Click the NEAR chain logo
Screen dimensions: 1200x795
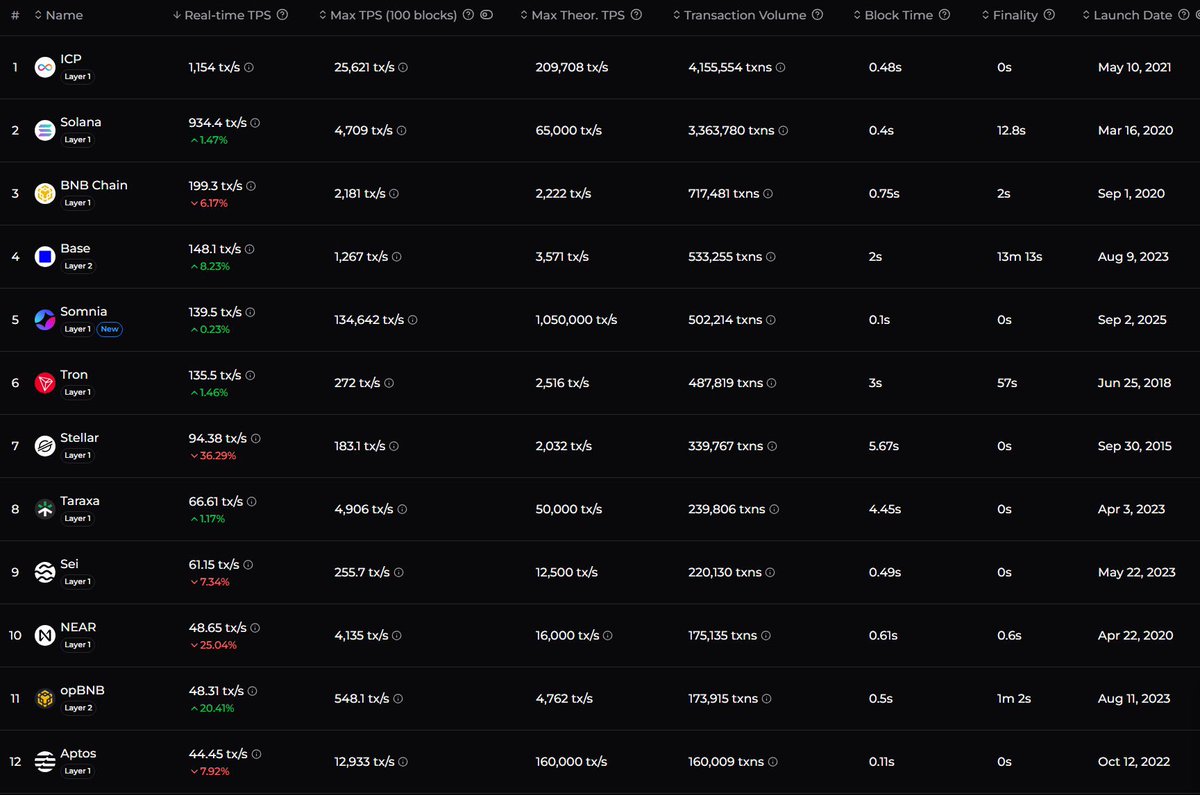44,634
